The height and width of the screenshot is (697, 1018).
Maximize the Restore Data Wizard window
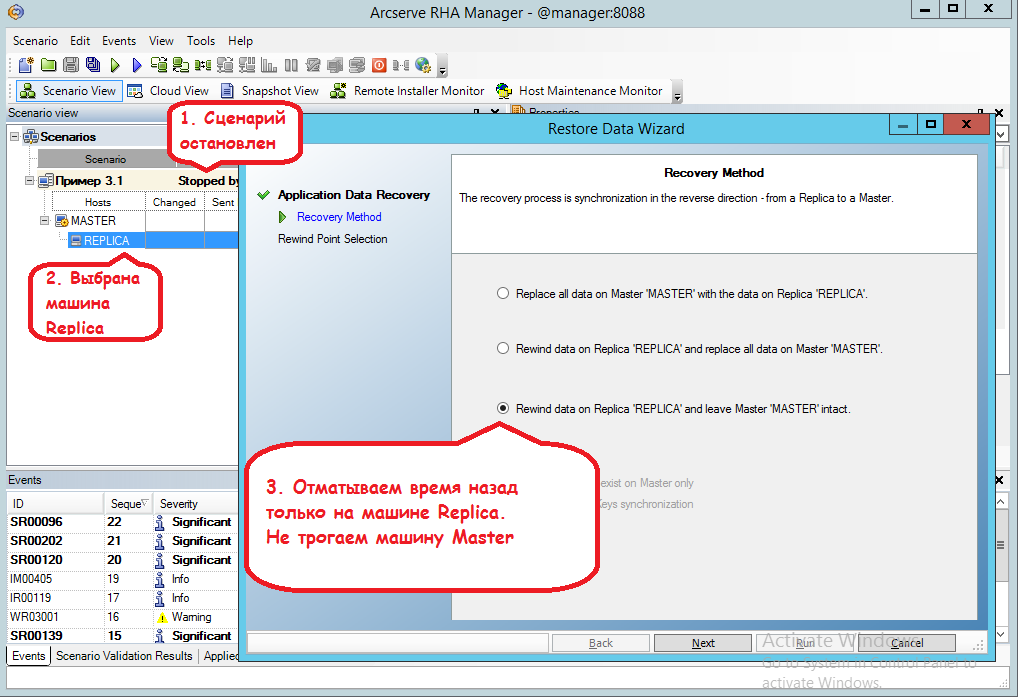click(930, 125)
